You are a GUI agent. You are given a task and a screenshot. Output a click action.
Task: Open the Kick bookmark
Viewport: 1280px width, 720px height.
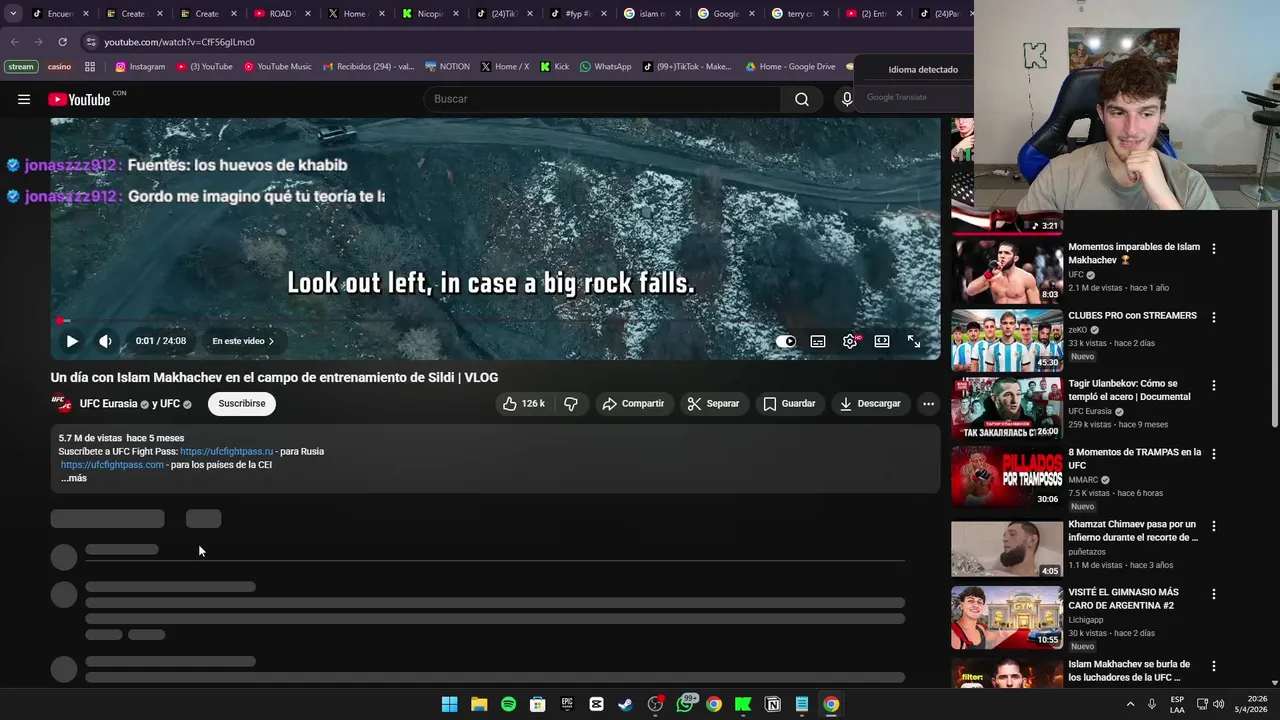point(555,67)
